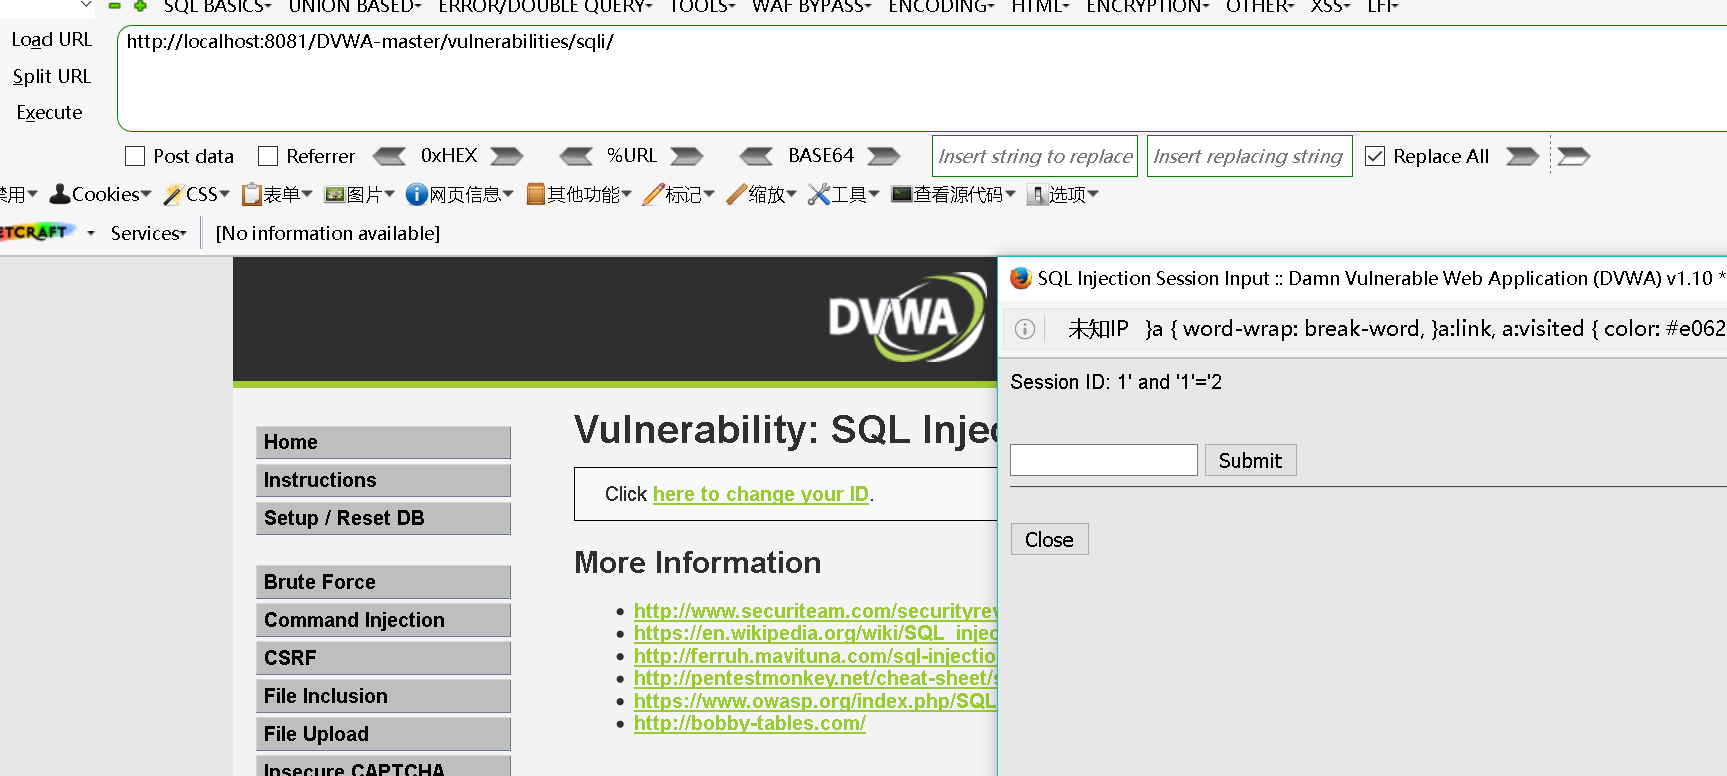Click the tools wrench icon (工具)

pos(819,194)
